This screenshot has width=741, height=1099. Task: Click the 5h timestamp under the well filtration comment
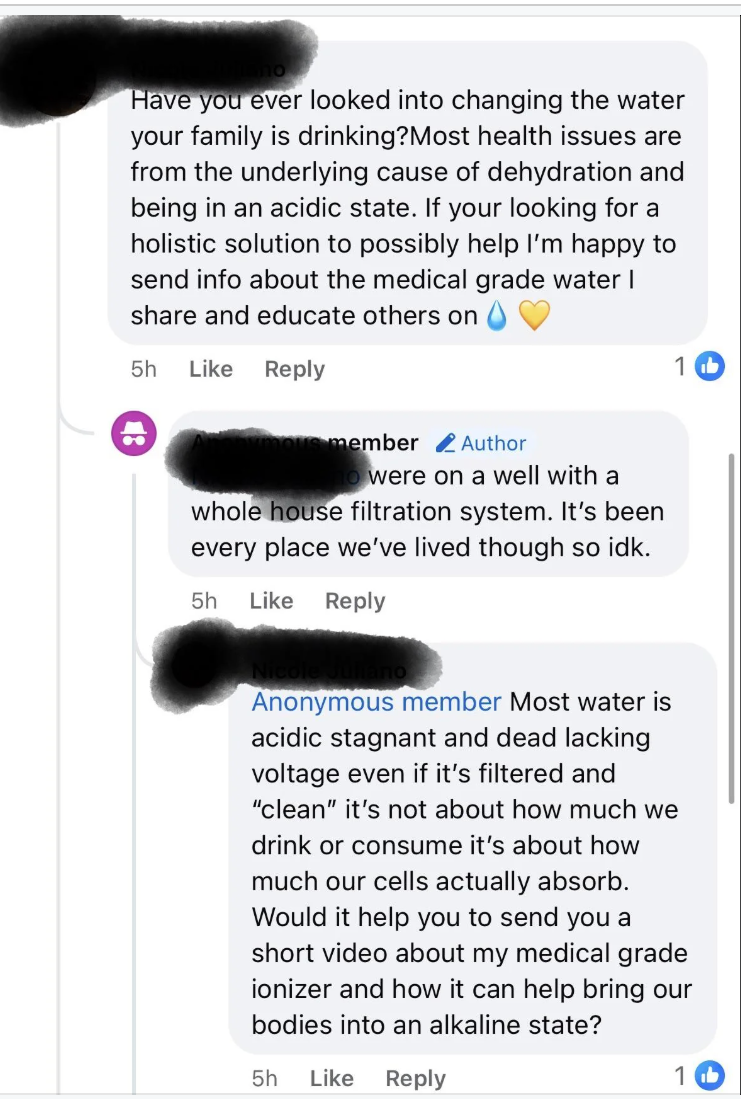204,601
